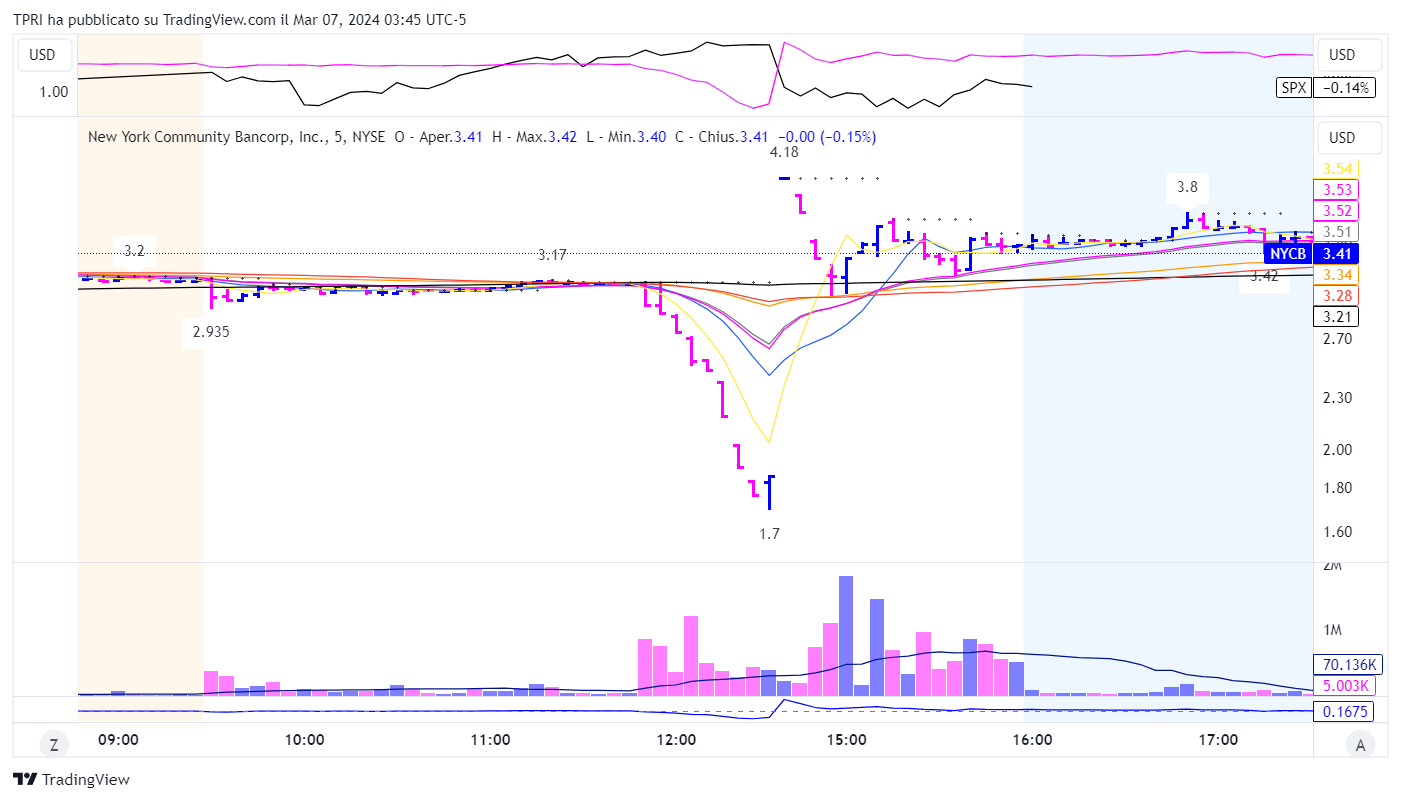Image resolution: width=1401 pixels, height=801 pixels.
Task: Click the 0.1675 indicator value label
Action: [1345, 712]
